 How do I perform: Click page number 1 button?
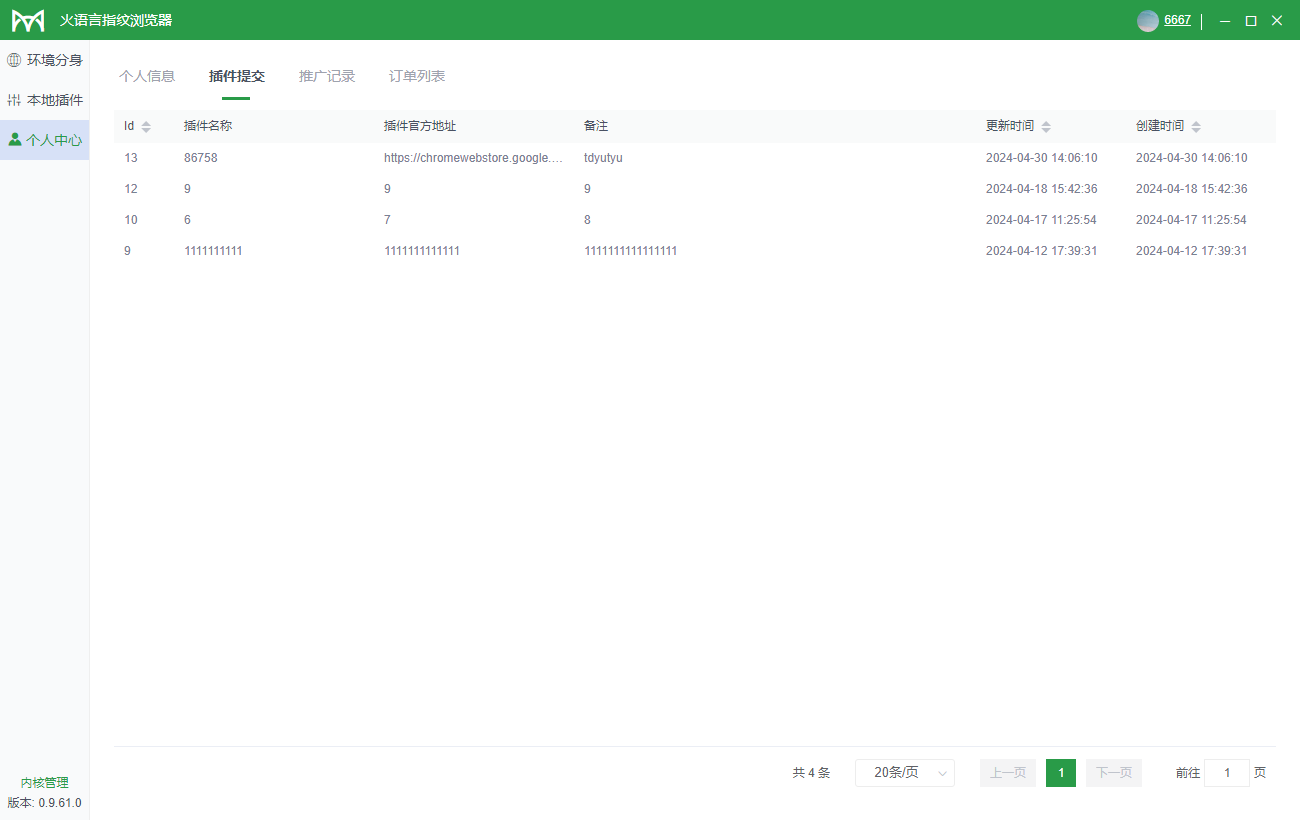(x=1061, y=773)
